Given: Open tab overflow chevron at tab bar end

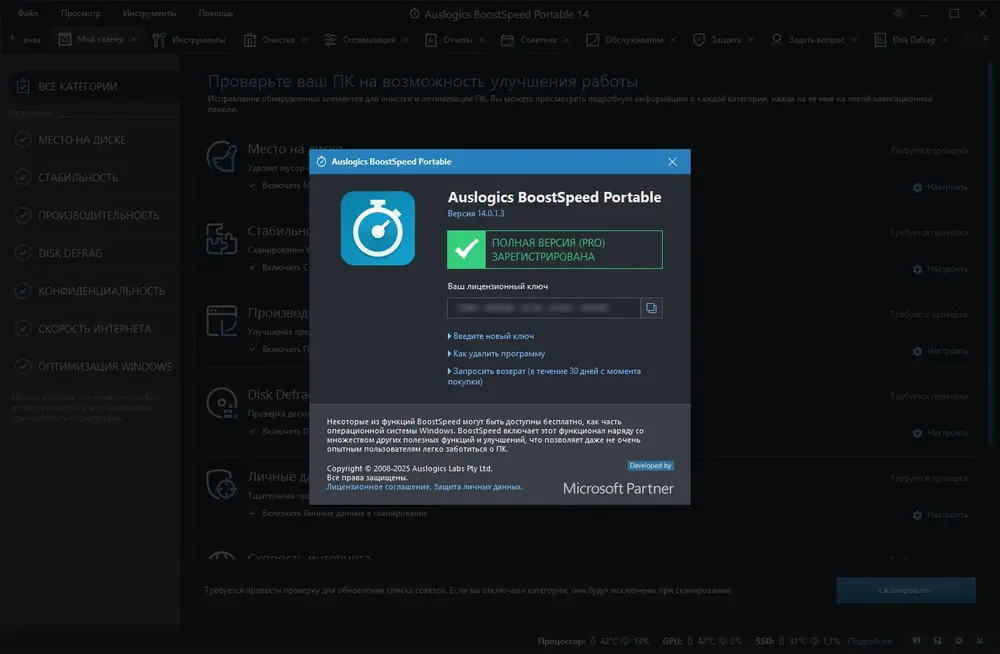Looking at the screenshot, I should point(985,39).
